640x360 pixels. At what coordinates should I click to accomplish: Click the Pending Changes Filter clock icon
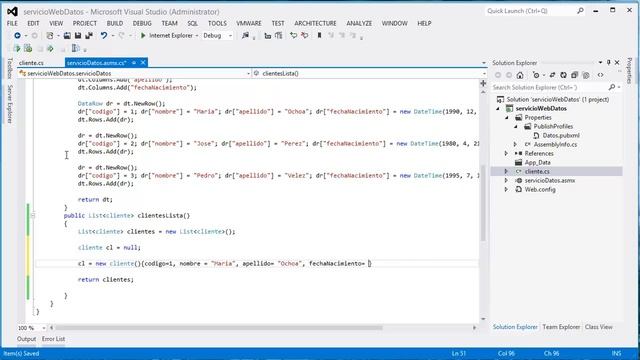point(536,75)
